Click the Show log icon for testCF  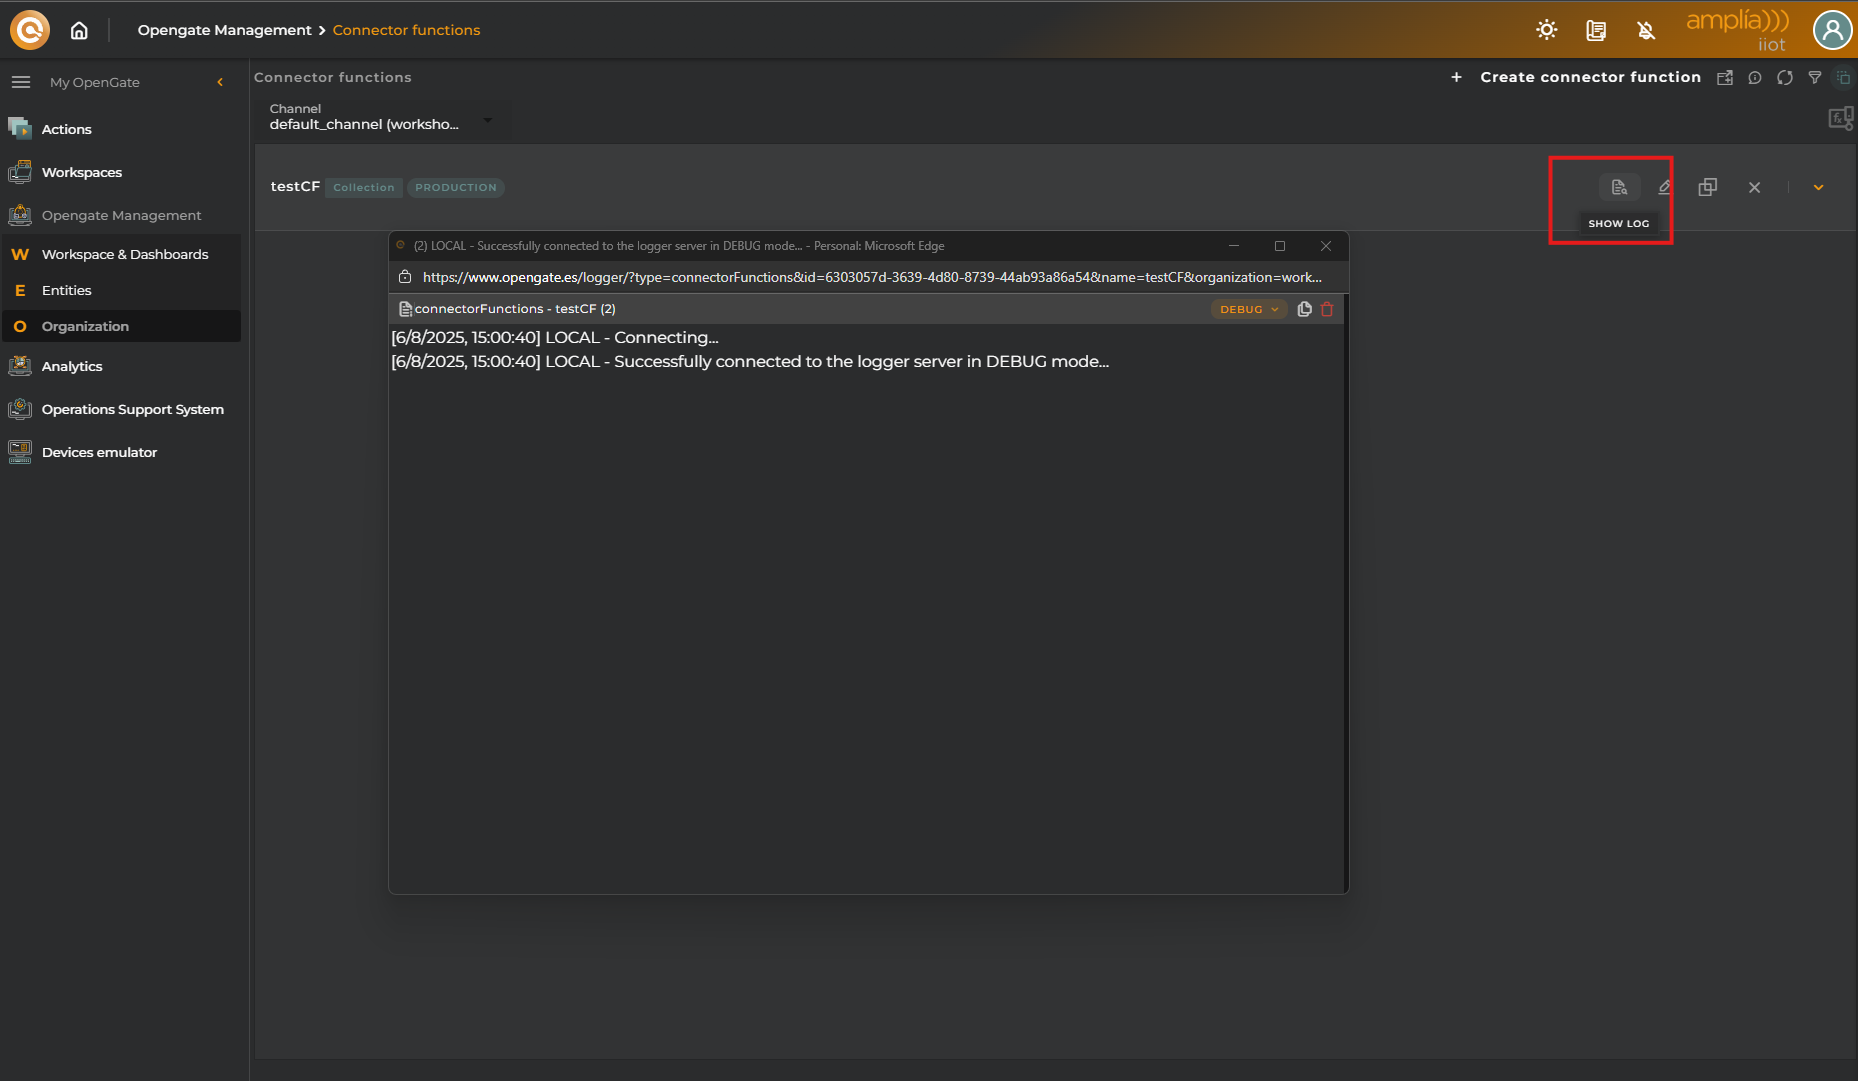[1619, 187]
